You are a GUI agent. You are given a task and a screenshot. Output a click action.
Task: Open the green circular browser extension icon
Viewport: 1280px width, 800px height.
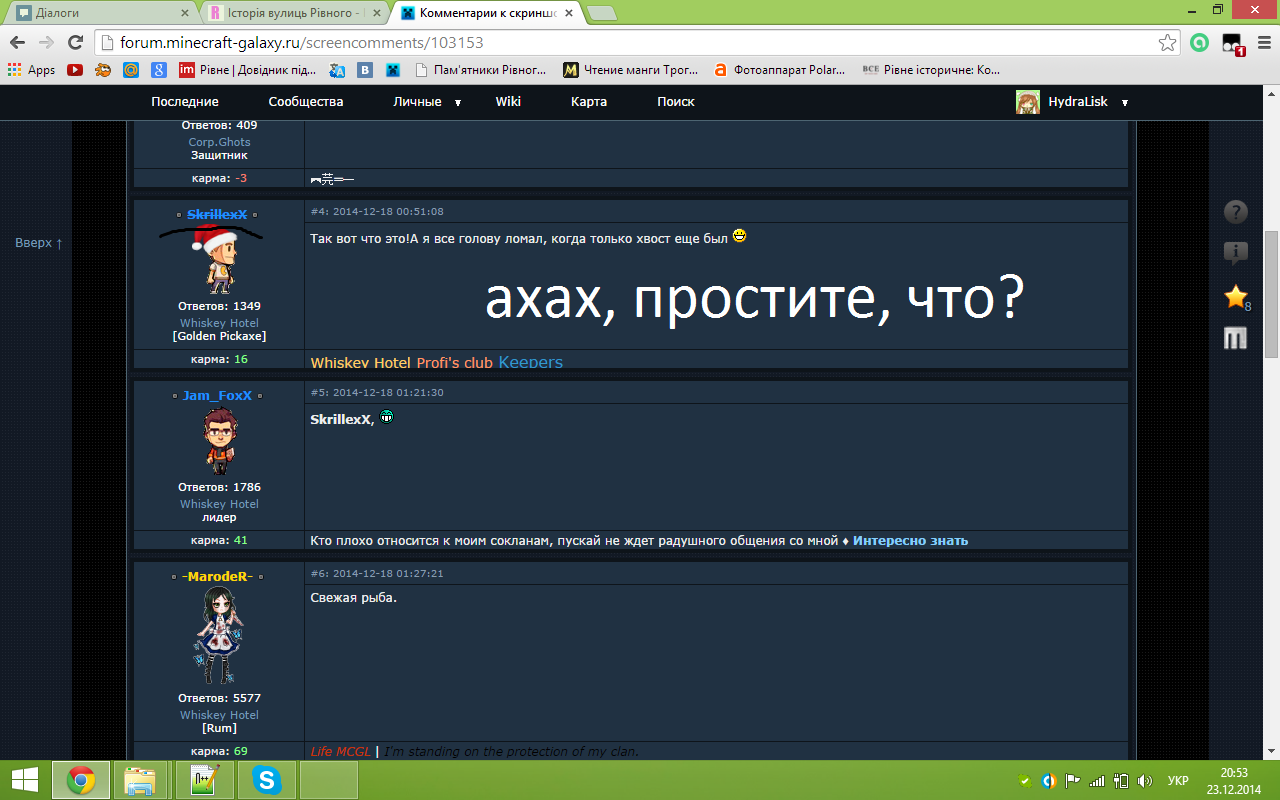coord(1199,43)
